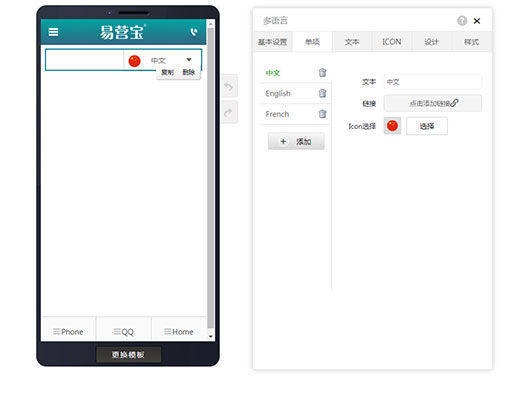Click the help icon in panel header
Screen dimensions: 516x393
(462, 21)
